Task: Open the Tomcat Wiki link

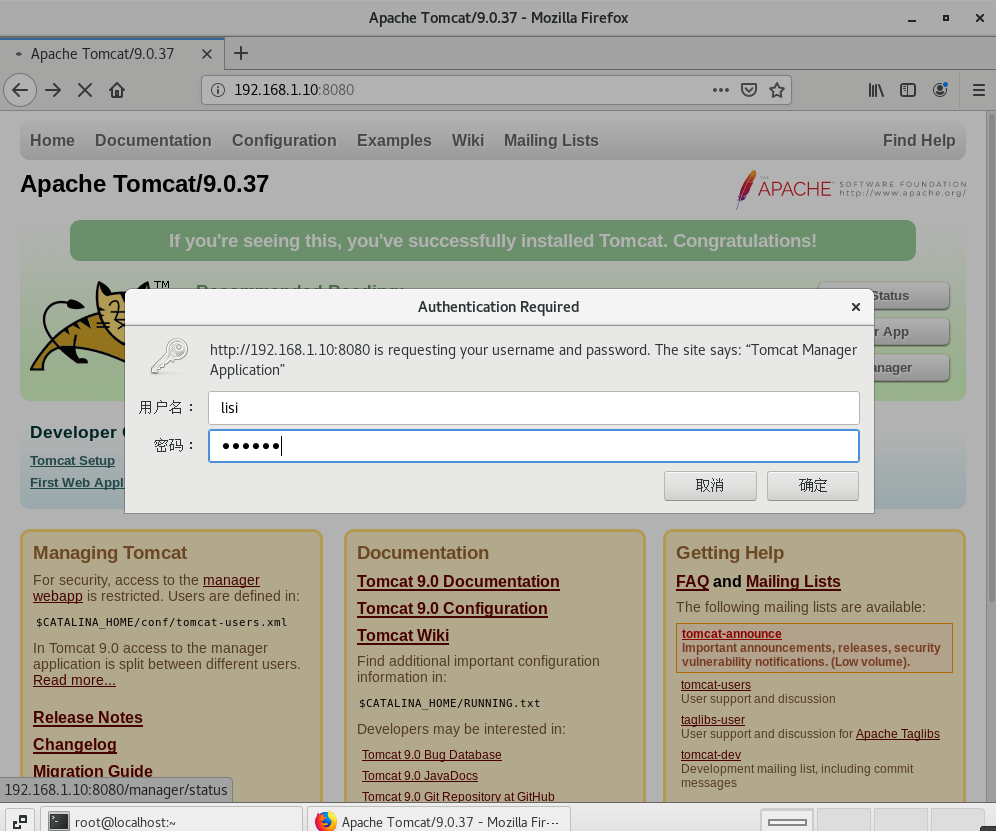Action: coord(403,635)
